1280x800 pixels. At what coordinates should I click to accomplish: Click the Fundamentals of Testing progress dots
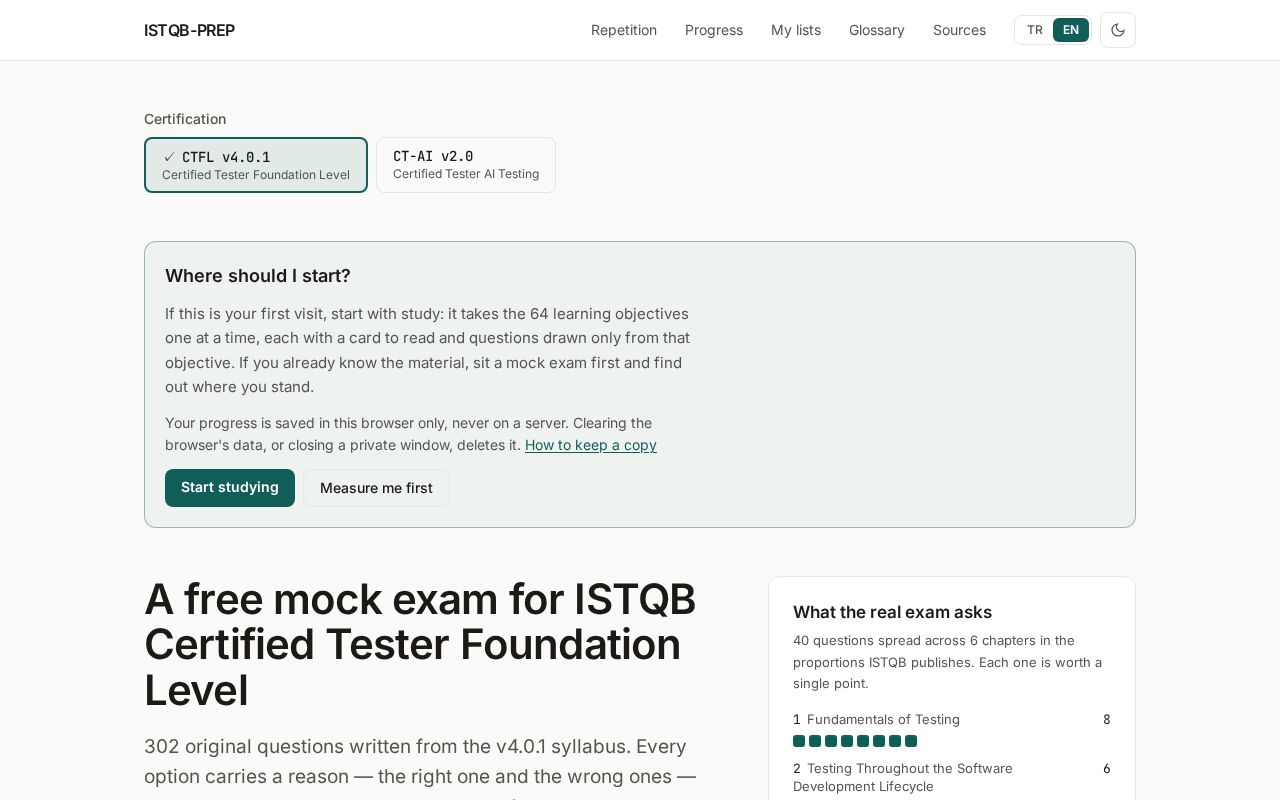[855, 741]
